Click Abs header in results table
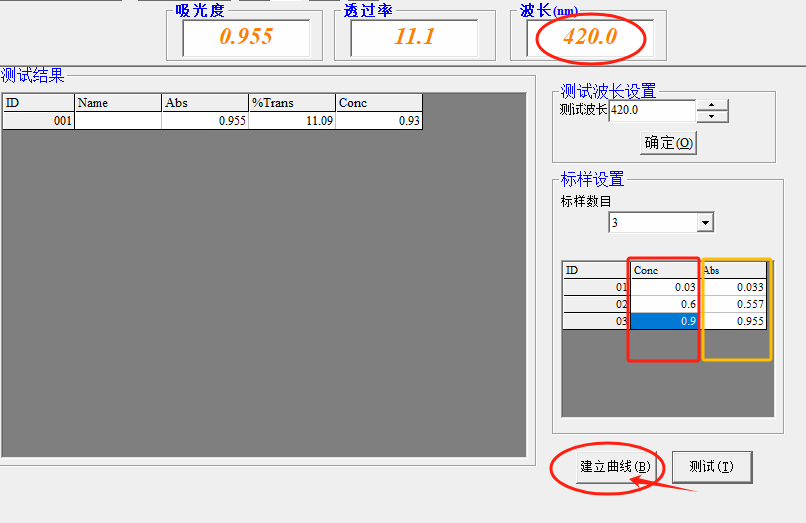 pos(205,103)
